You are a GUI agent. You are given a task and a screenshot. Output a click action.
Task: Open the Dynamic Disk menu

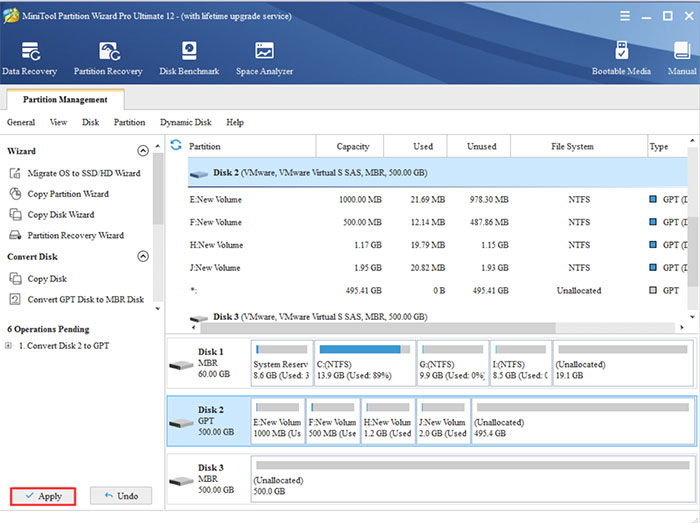(185, 122)
